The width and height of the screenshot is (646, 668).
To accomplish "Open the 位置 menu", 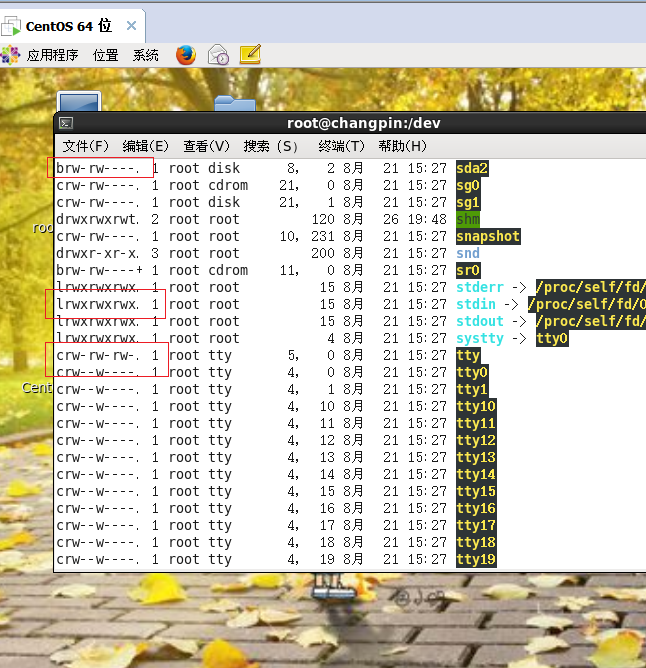I will (x=105, y=55).
